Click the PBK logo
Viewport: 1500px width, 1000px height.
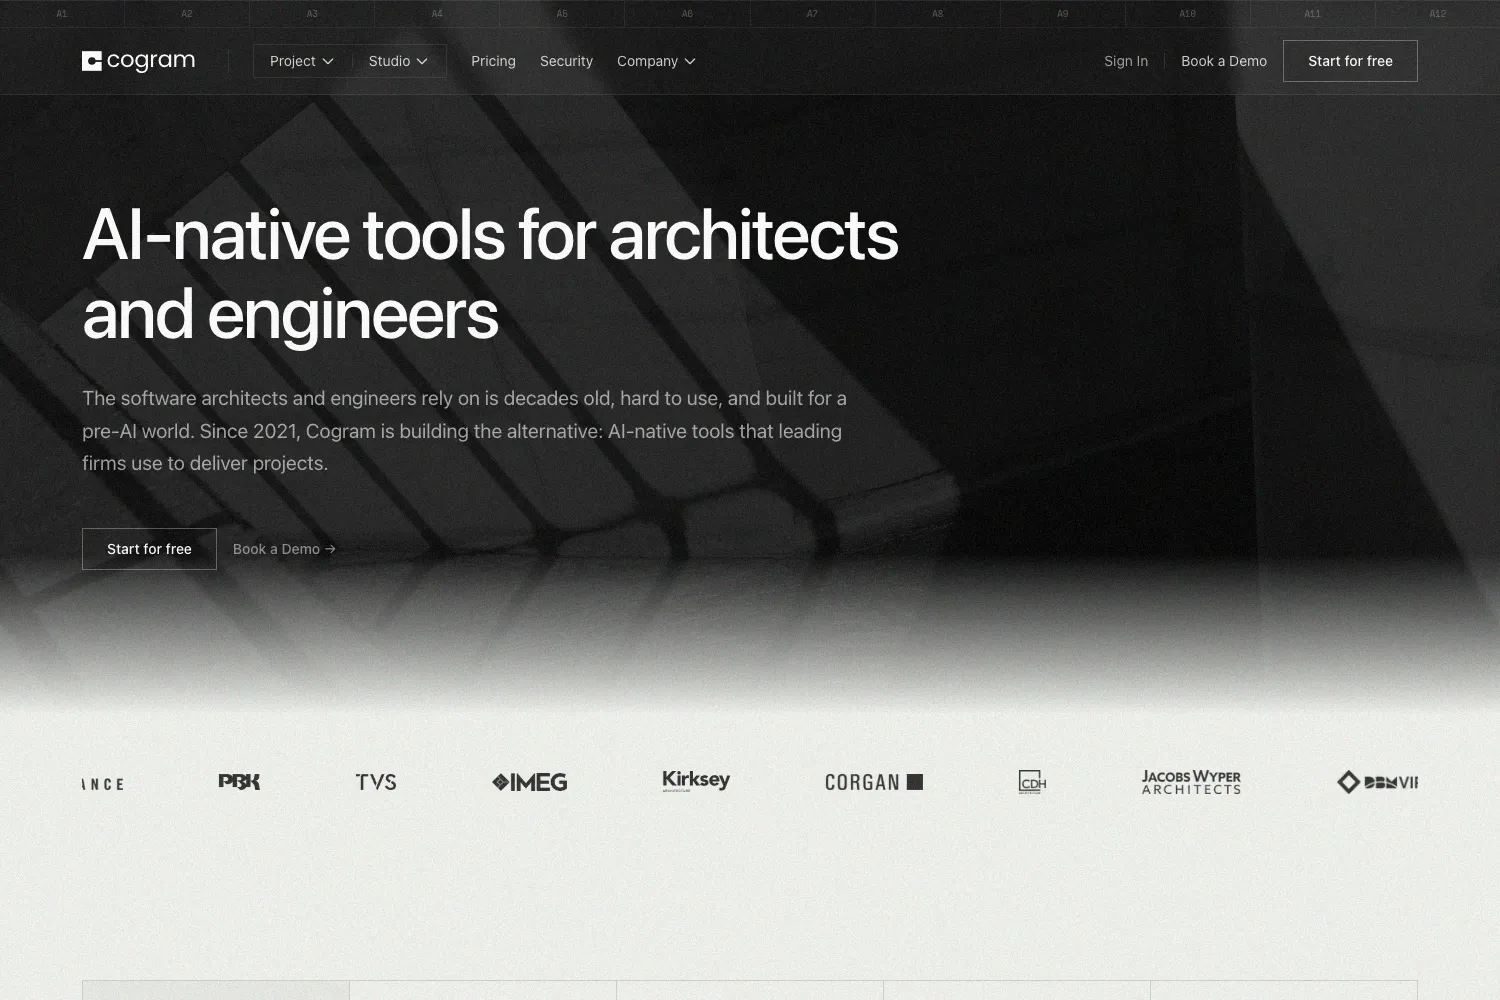pyautogui.click(x=239, y=782)
